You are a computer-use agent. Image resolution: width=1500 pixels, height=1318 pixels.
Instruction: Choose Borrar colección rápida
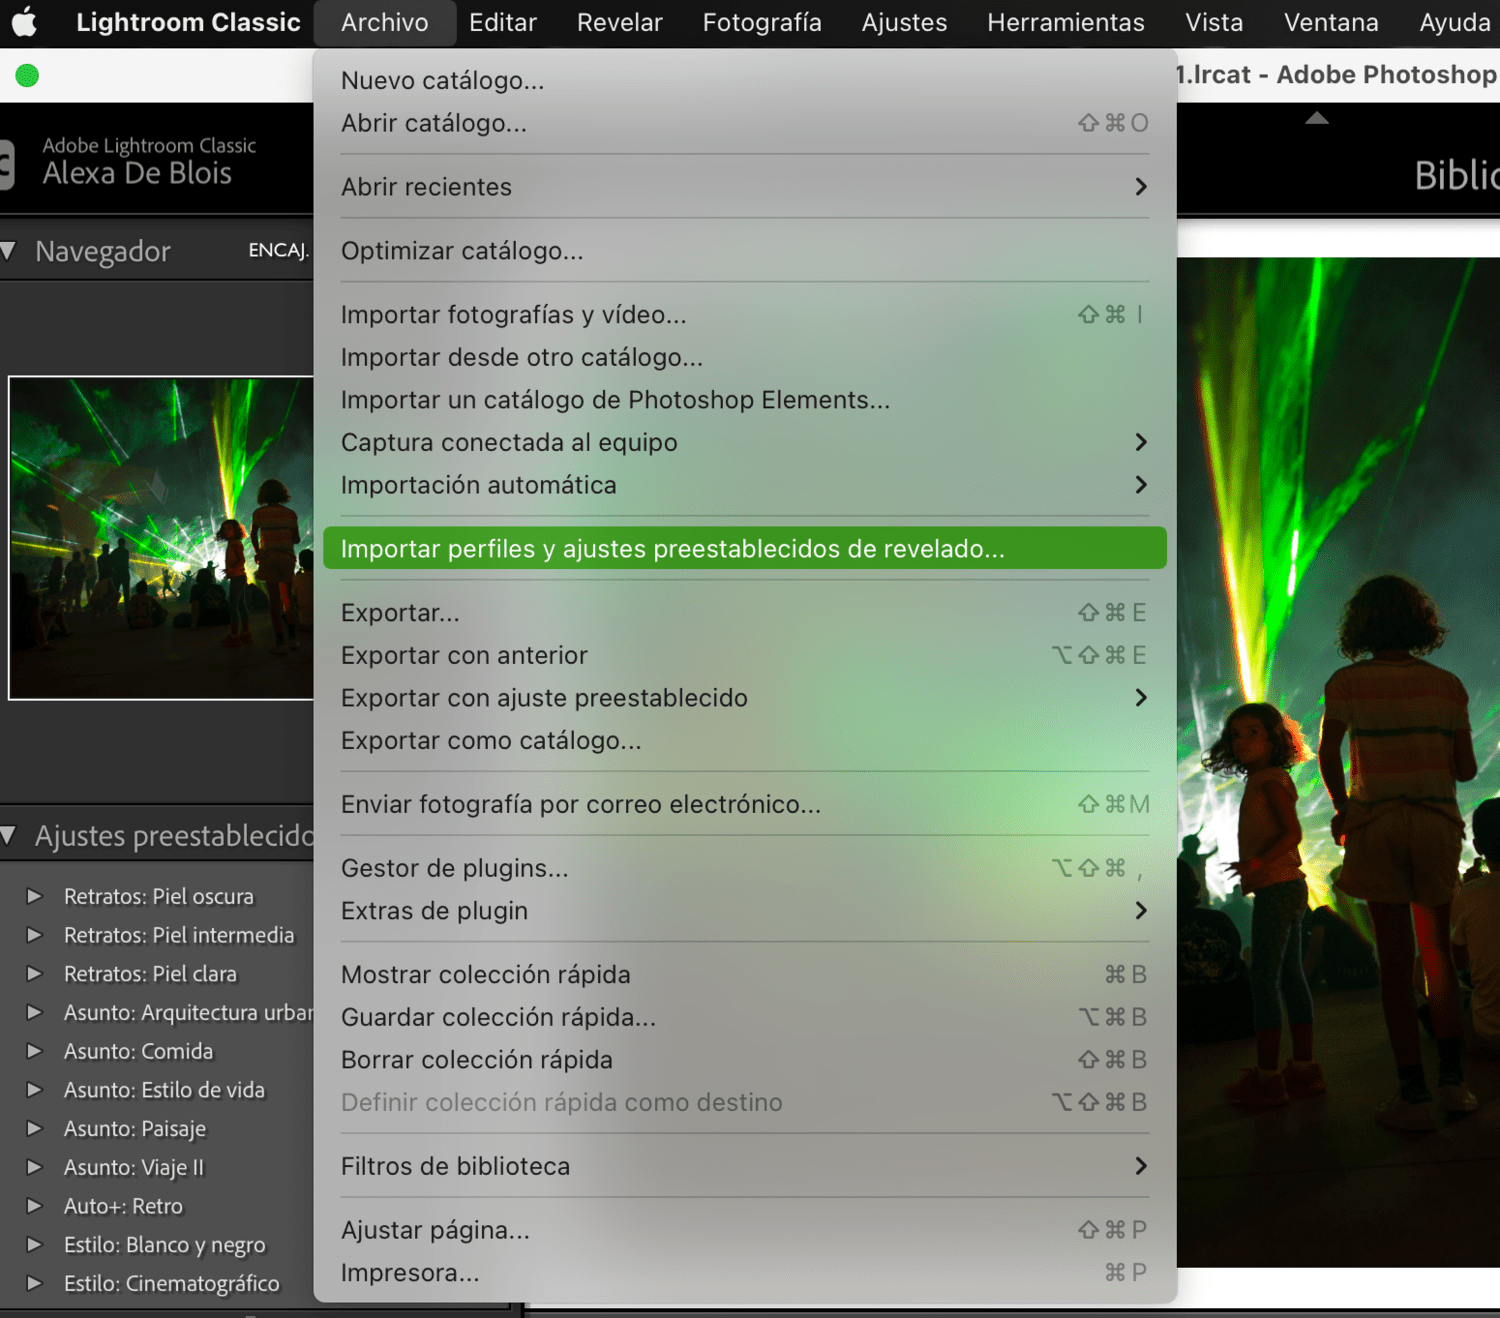pos(745,1060)
